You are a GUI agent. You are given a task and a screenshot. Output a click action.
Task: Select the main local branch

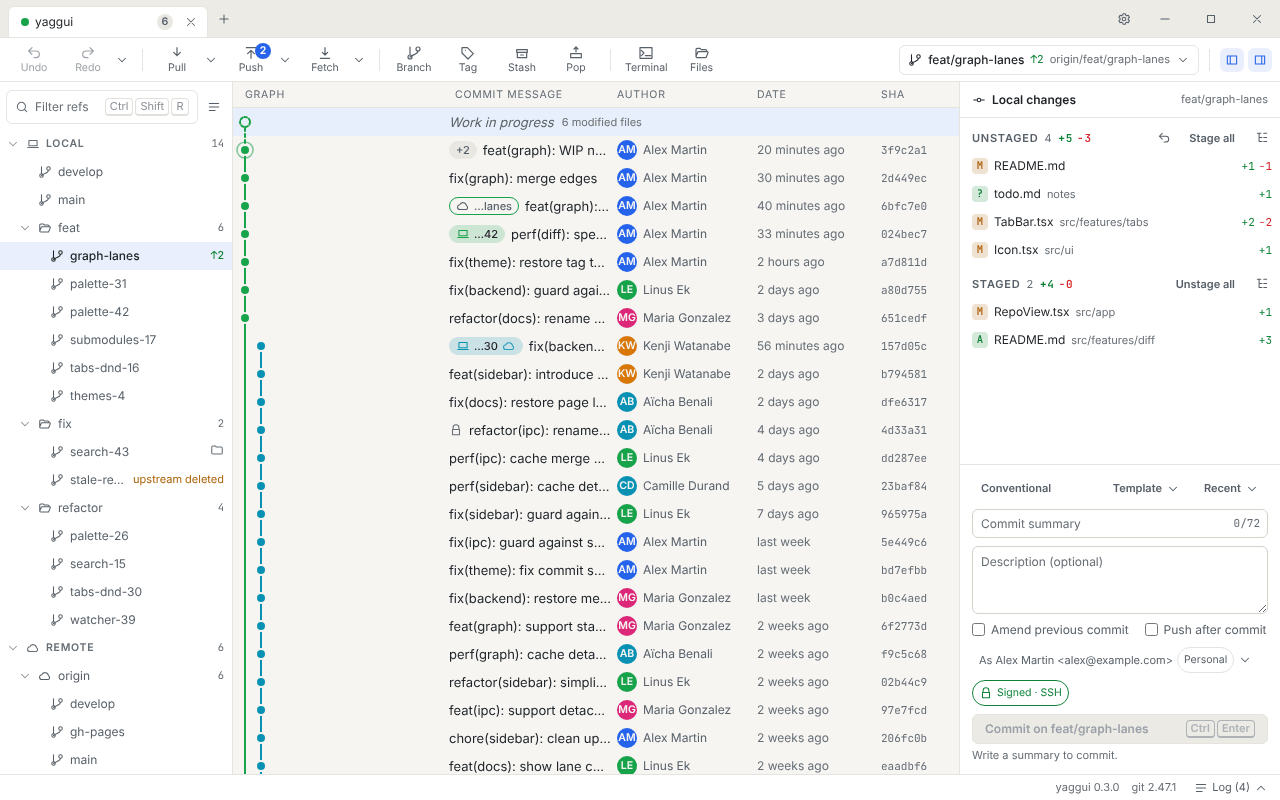pyautogui.click(x=116, y=200)
